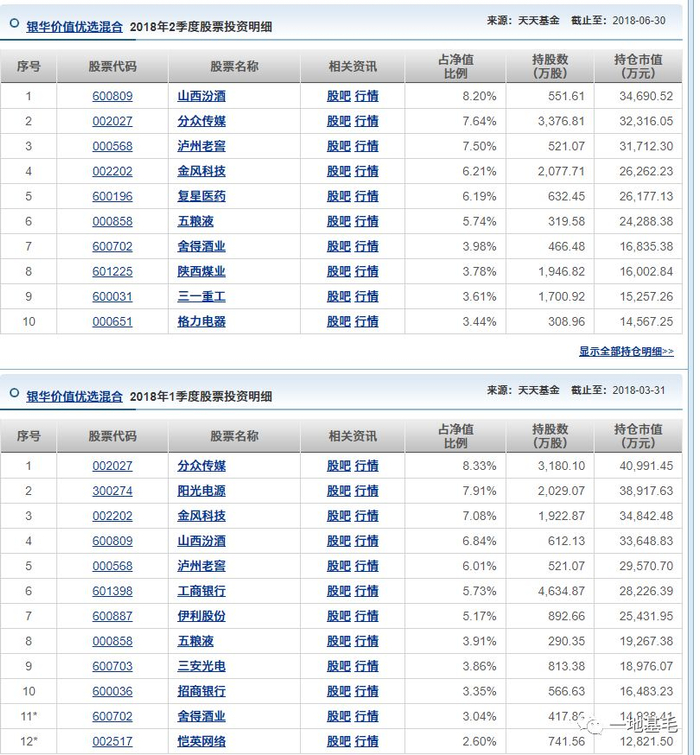Open stock code 600036
Viewport: 700px width, 755px height.
coord(112,691)
